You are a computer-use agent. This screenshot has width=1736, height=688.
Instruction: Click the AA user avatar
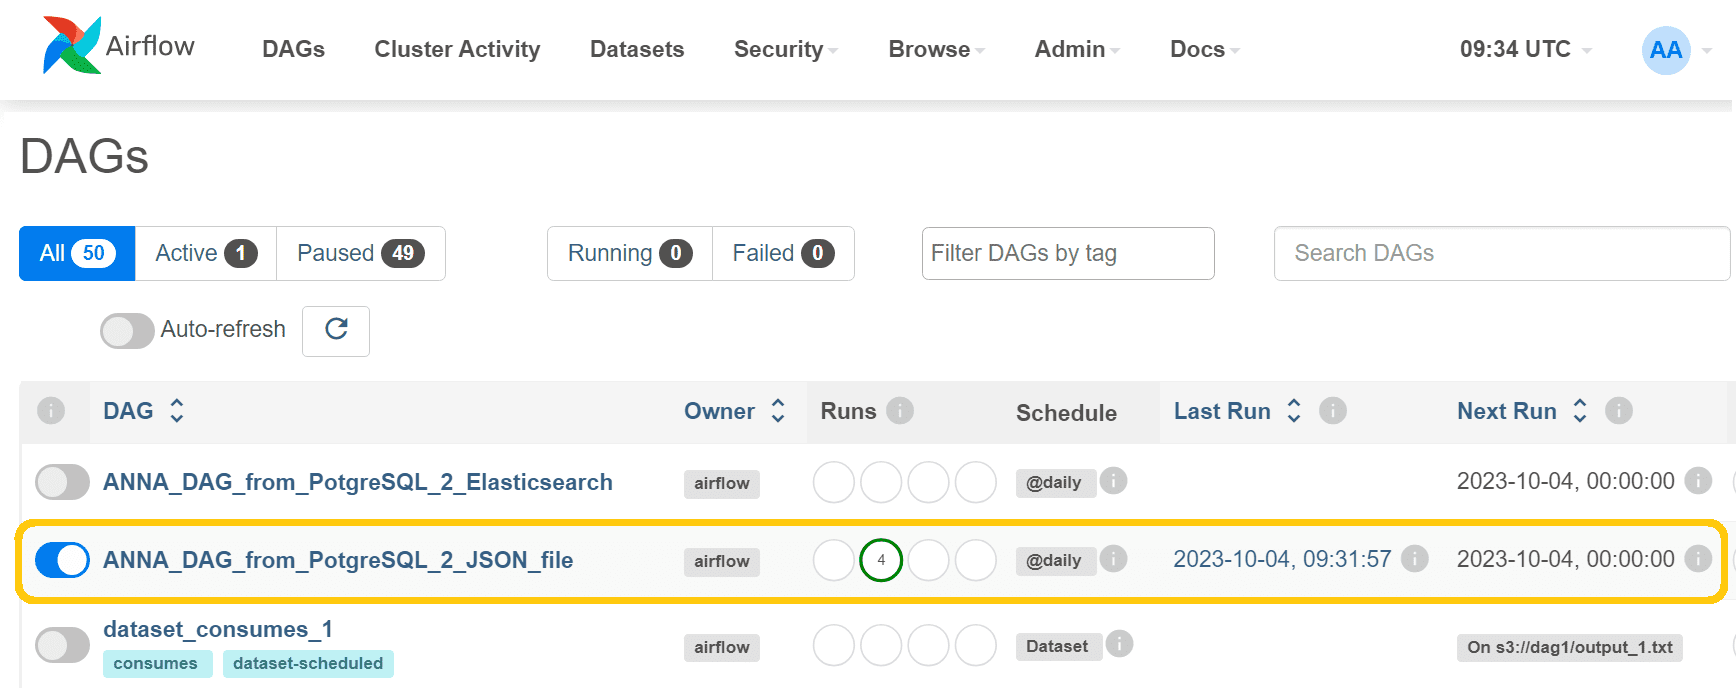[1666, 50]
